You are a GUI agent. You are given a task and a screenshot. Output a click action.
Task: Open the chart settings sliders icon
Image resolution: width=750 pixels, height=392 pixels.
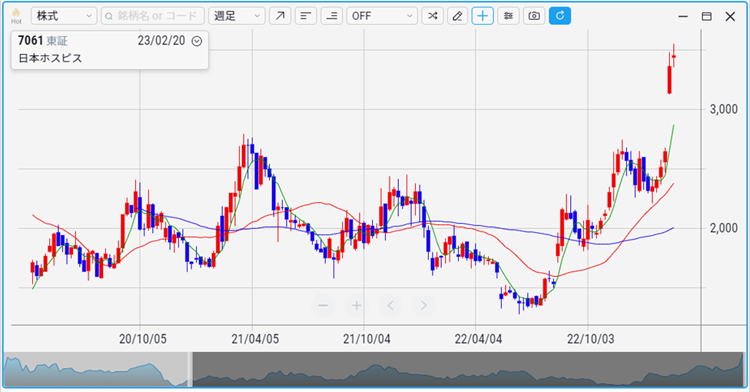coord(508,16)
